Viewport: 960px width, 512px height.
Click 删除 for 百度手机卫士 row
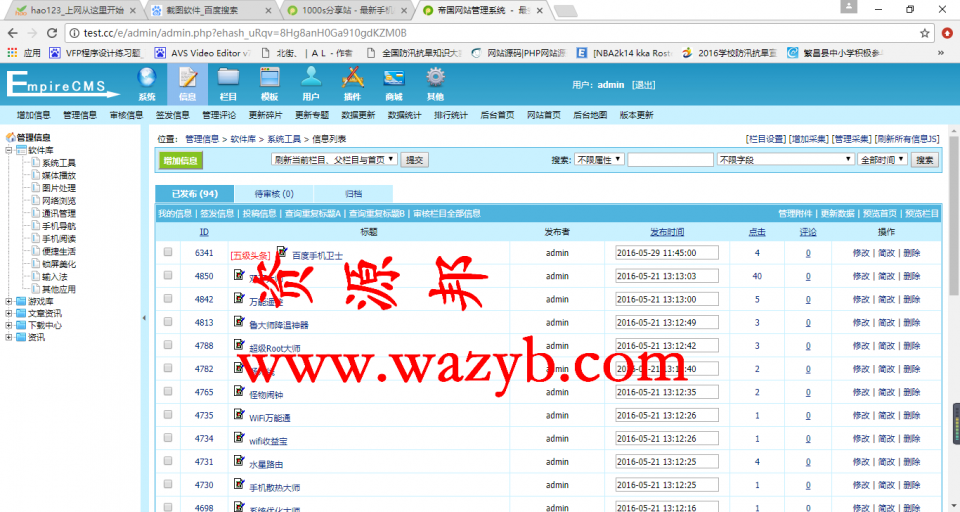pos(912,252)
